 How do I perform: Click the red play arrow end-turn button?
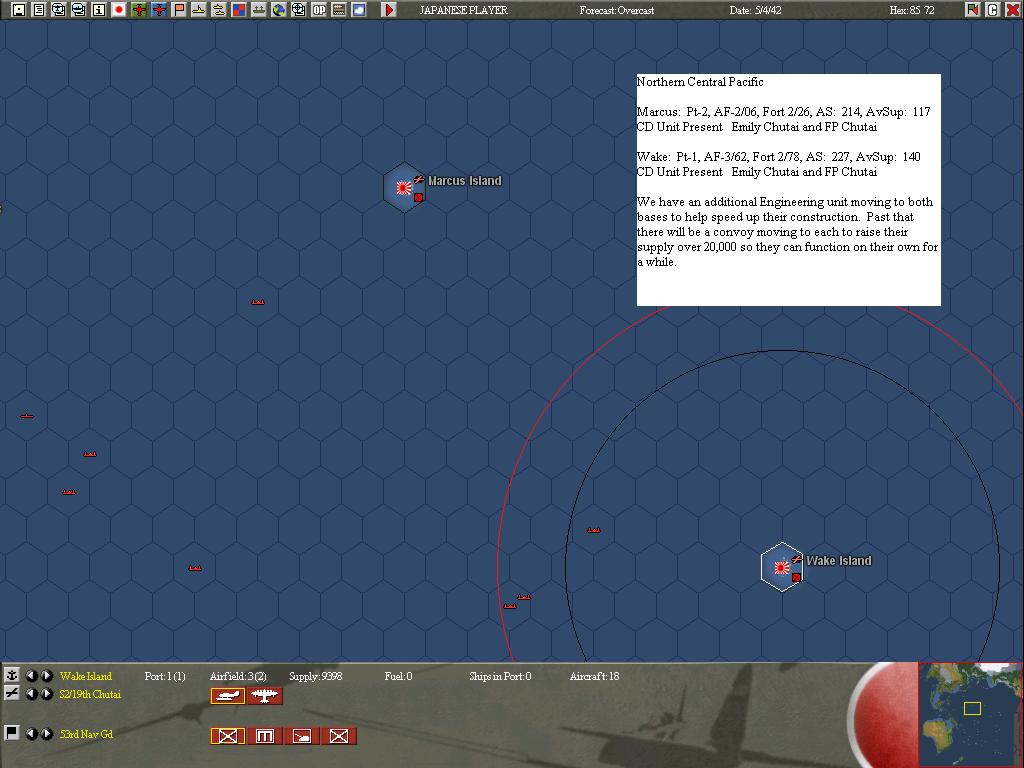[x=389, y=10]
